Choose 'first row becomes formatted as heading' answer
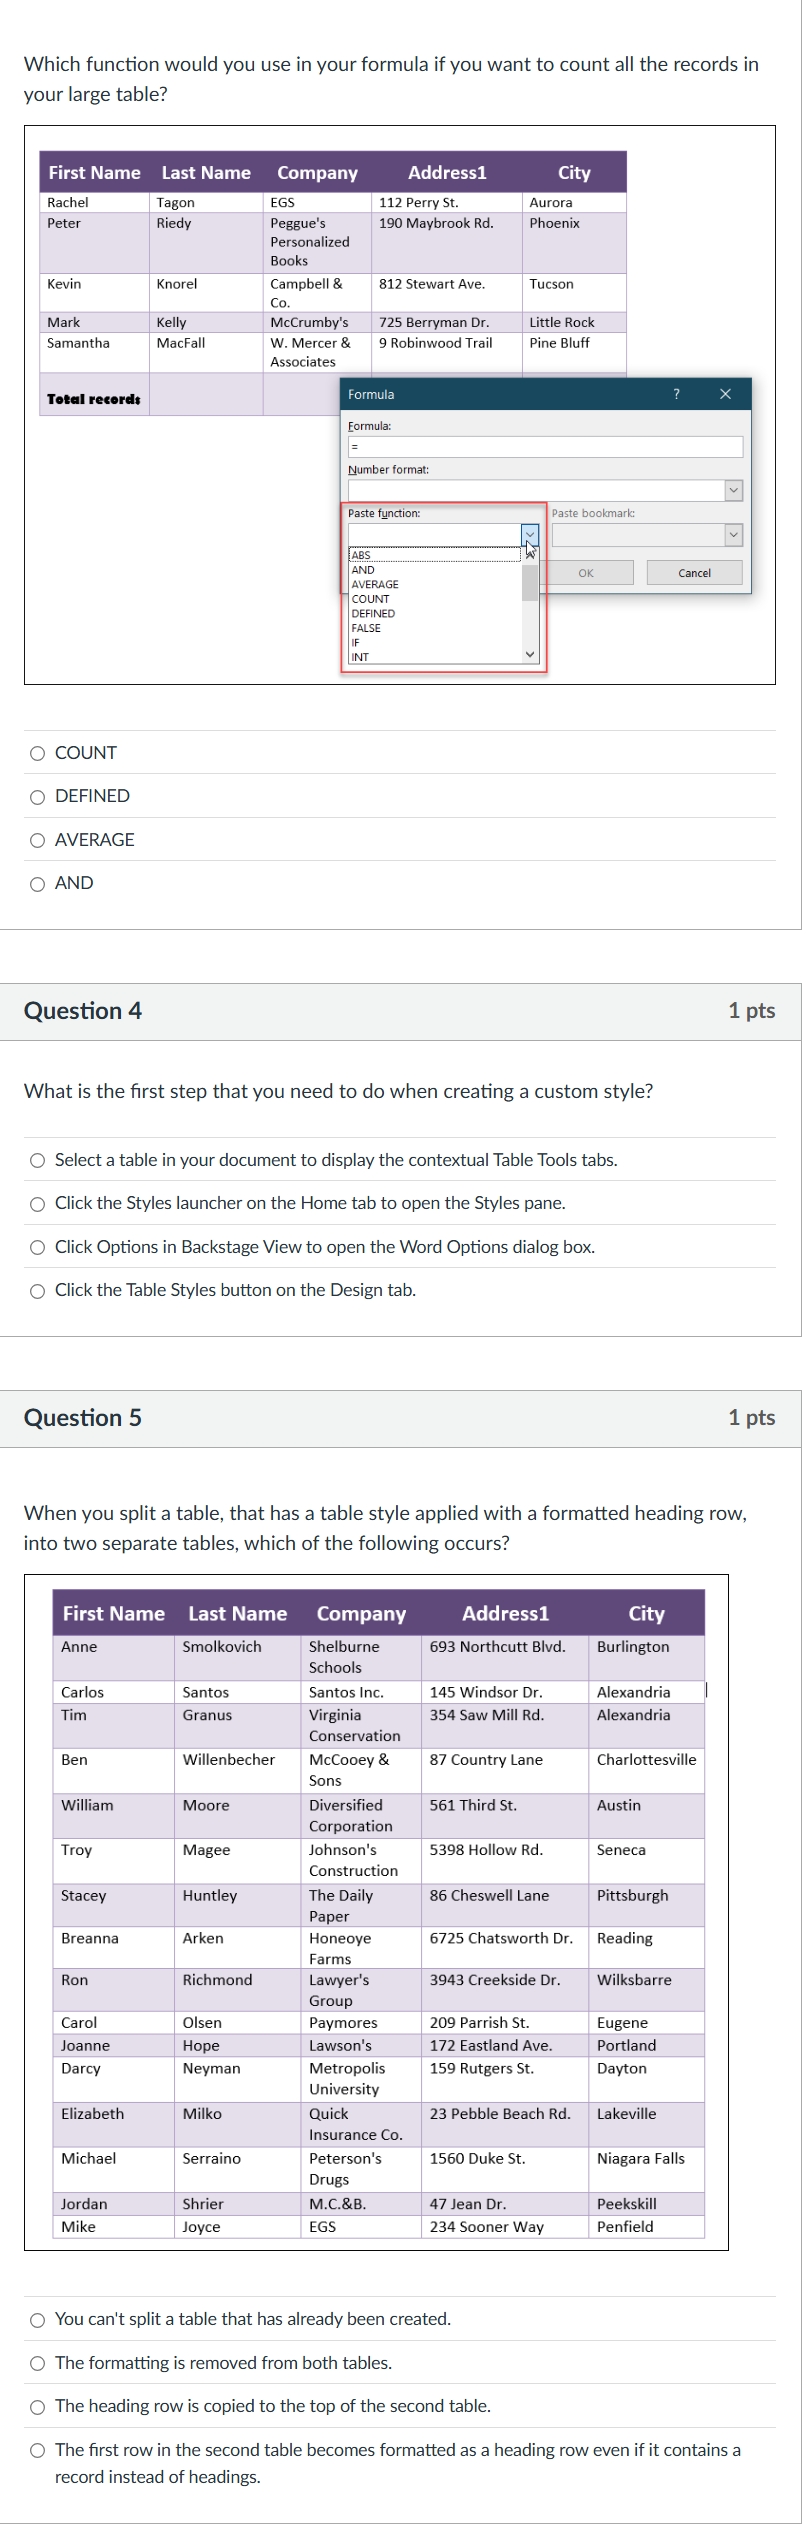Screen dimensions: 806x2524 click(x=38, y=2450)
